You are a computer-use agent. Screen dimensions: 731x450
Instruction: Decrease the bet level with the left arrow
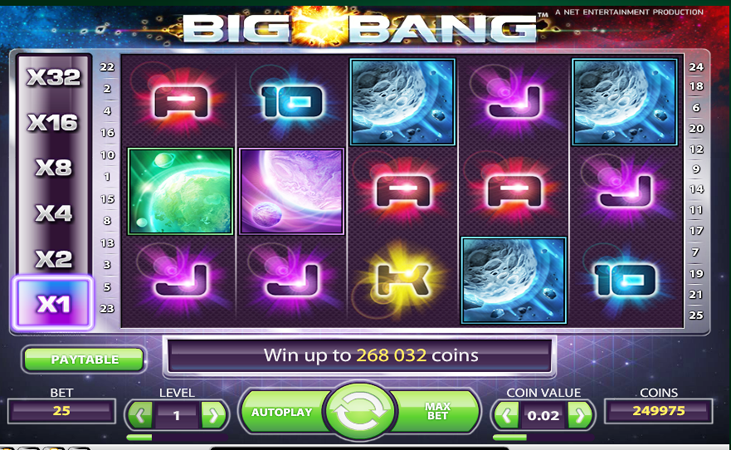pyautogui.click(x=140, y=415)
